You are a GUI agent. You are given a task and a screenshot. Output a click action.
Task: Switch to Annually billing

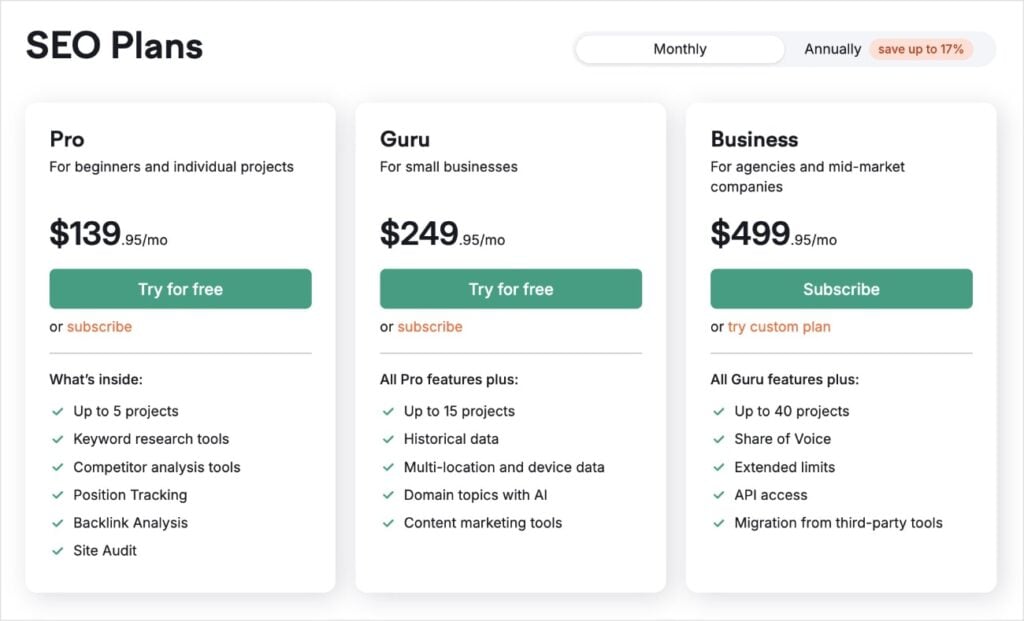(x=832, y=48)
